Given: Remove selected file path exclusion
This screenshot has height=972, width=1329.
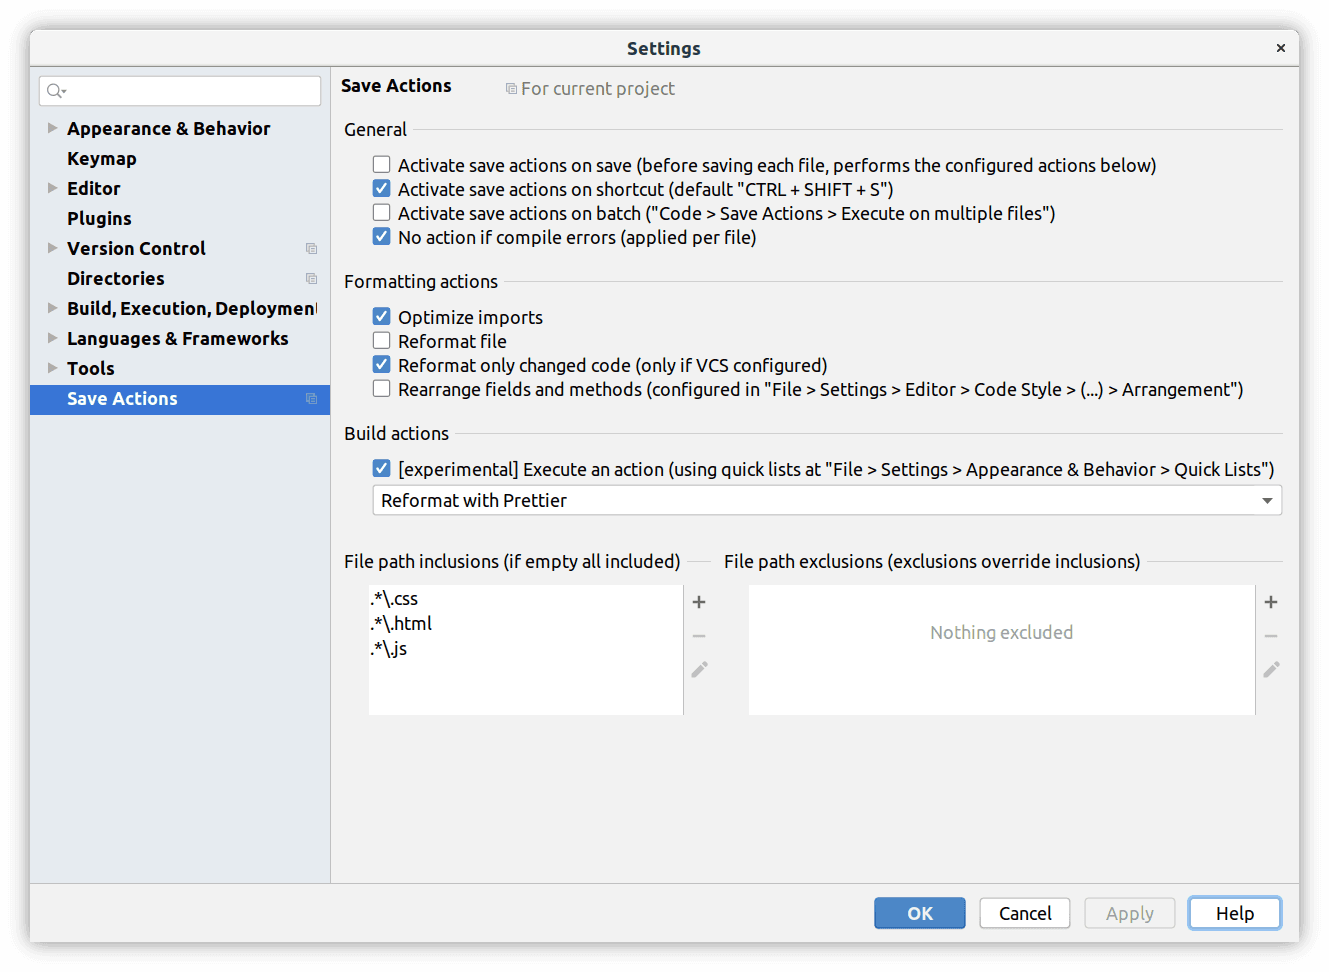Looking at the screenshot, I should click(1271, 636).
